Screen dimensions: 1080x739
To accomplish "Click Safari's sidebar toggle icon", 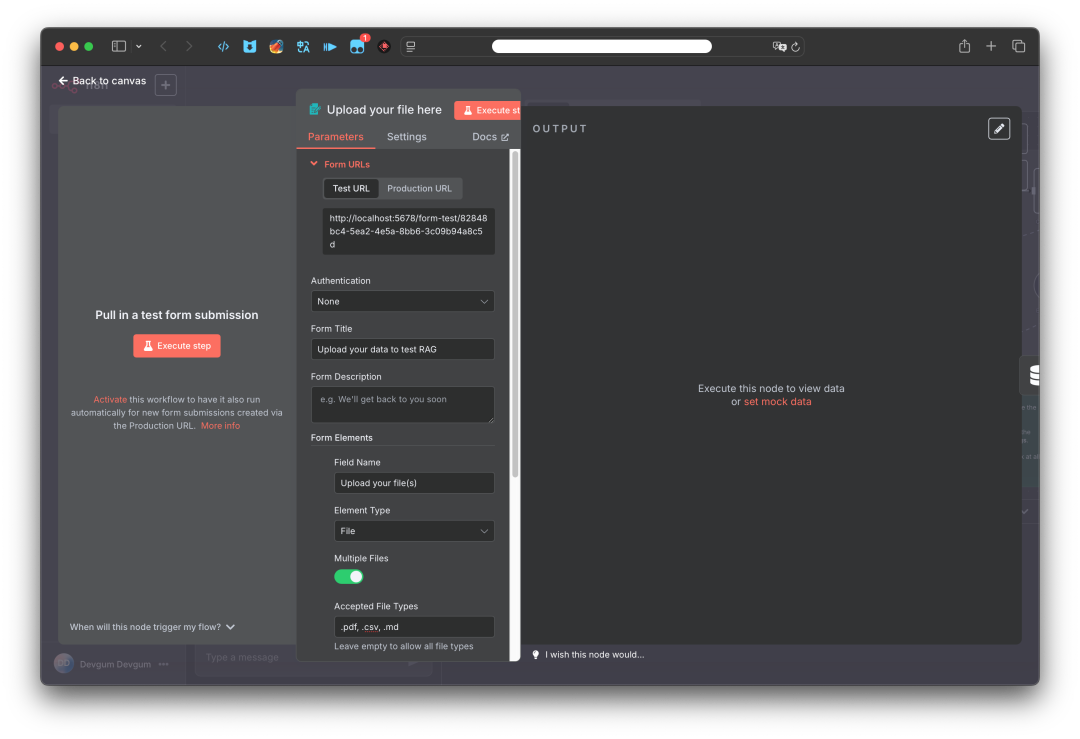I will pyautogui.click(x=119, y=46).
